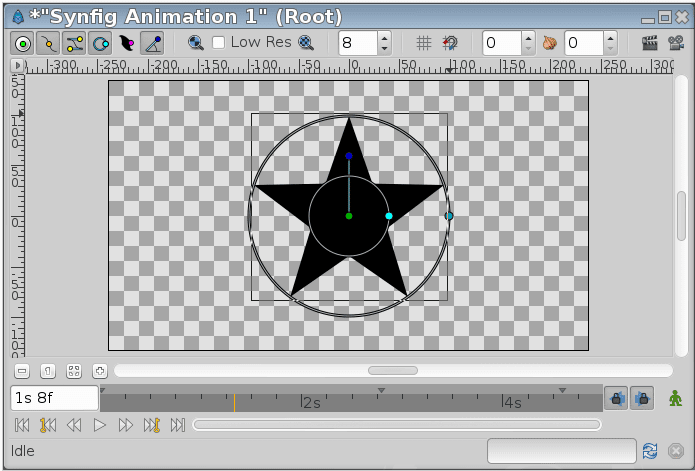Viewport: 695px width, 471px height.
Task: Click the teal outer circle radius handle
Action: tap(449, 216)
